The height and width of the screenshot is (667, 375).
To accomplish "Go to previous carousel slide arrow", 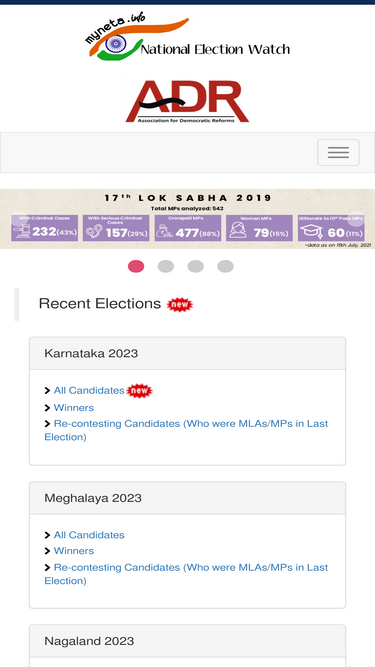I will 18,219.
